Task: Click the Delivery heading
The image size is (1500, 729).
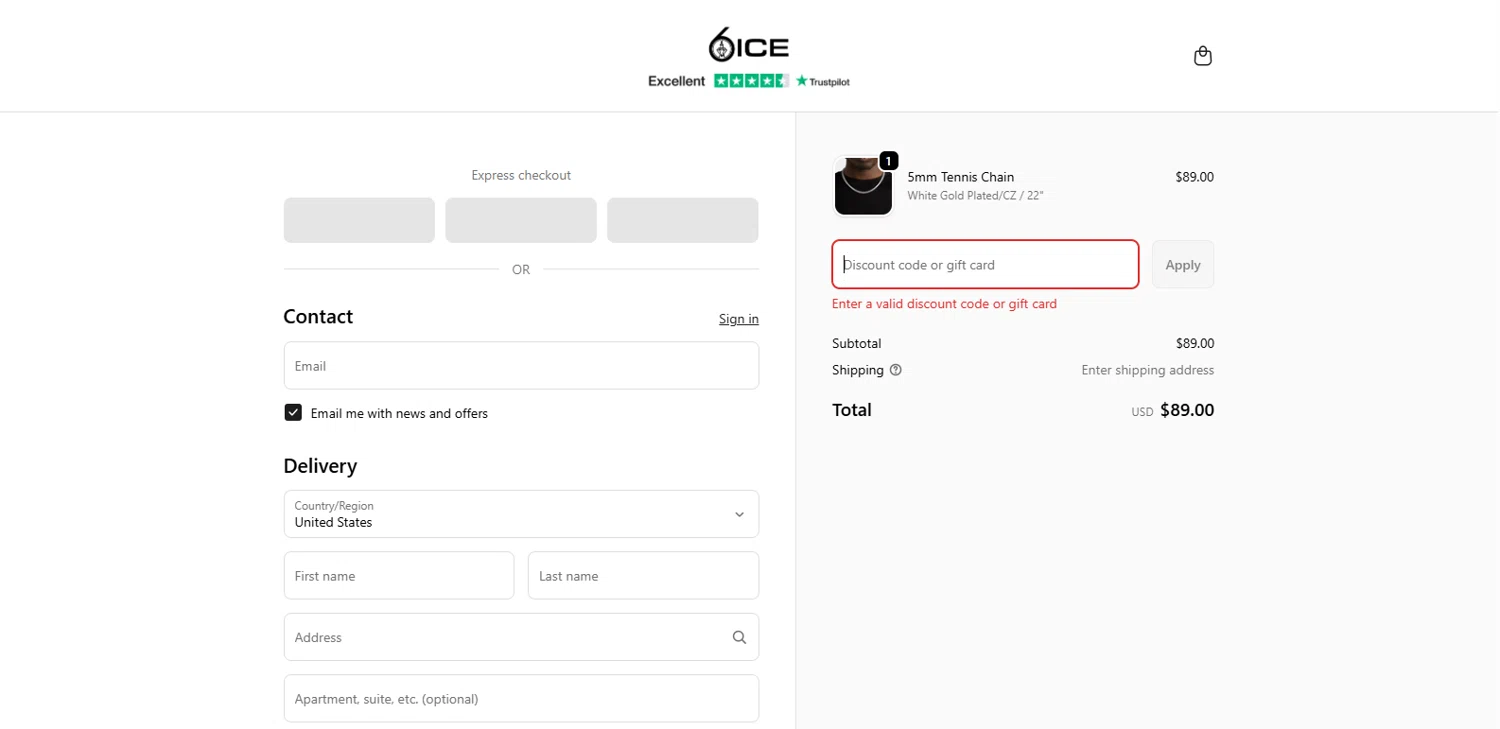Action: (x=320, y=466)
